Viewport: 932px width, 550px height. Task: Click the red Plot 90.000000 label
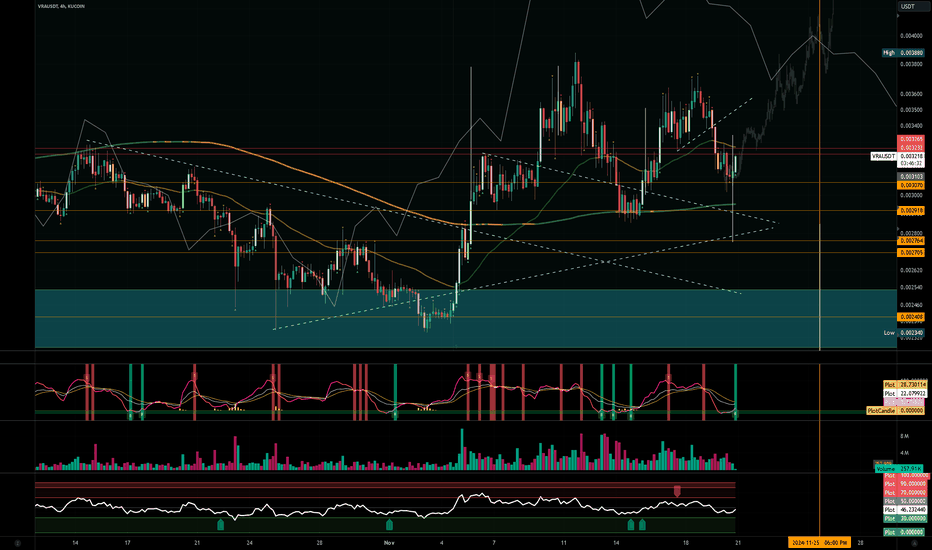click(x=905, y=484)
